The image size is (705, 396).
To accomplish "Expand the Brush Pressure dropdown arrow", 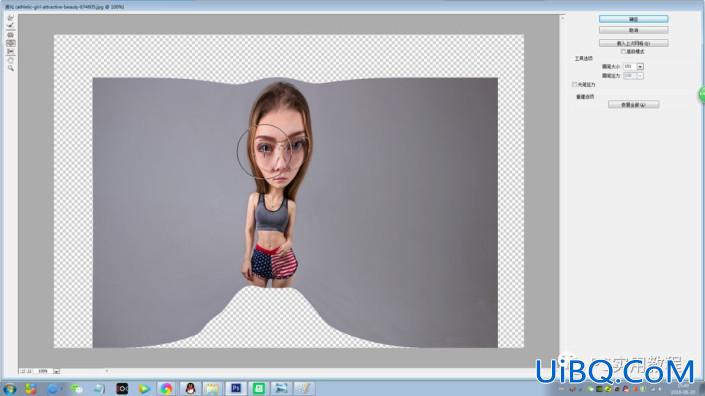I will pos(640,76).
